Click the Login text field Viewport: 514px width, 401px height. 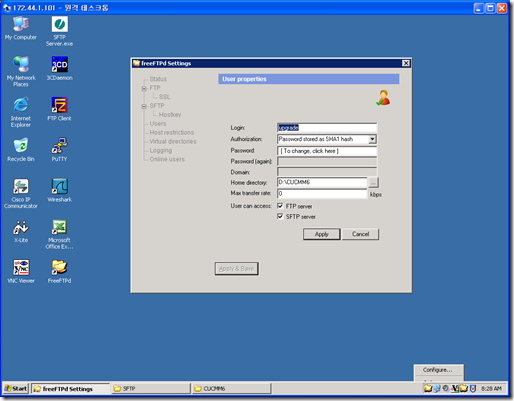[327, 128]
